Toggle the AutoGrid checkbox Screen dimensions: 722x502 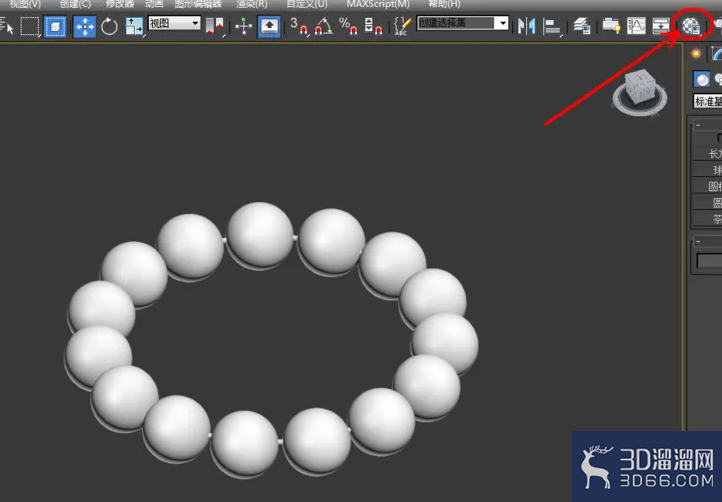(719, 138)
